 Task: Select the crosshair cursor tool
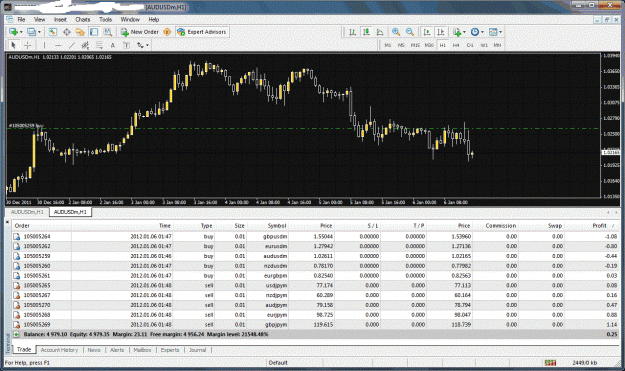(x=28, y=45)
